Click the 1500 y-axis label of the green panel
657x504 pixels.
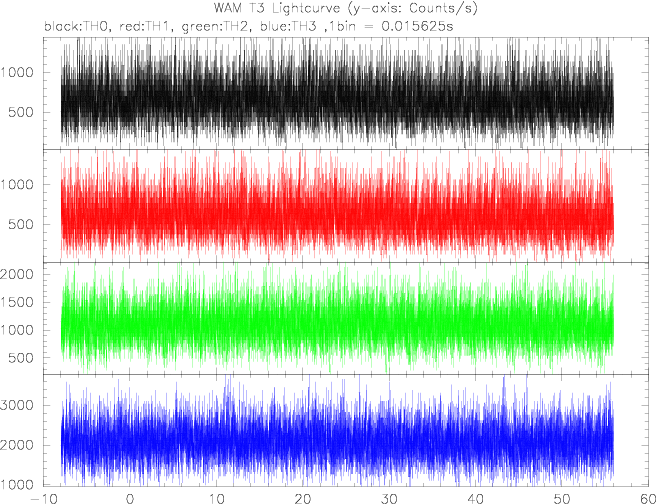16,302
